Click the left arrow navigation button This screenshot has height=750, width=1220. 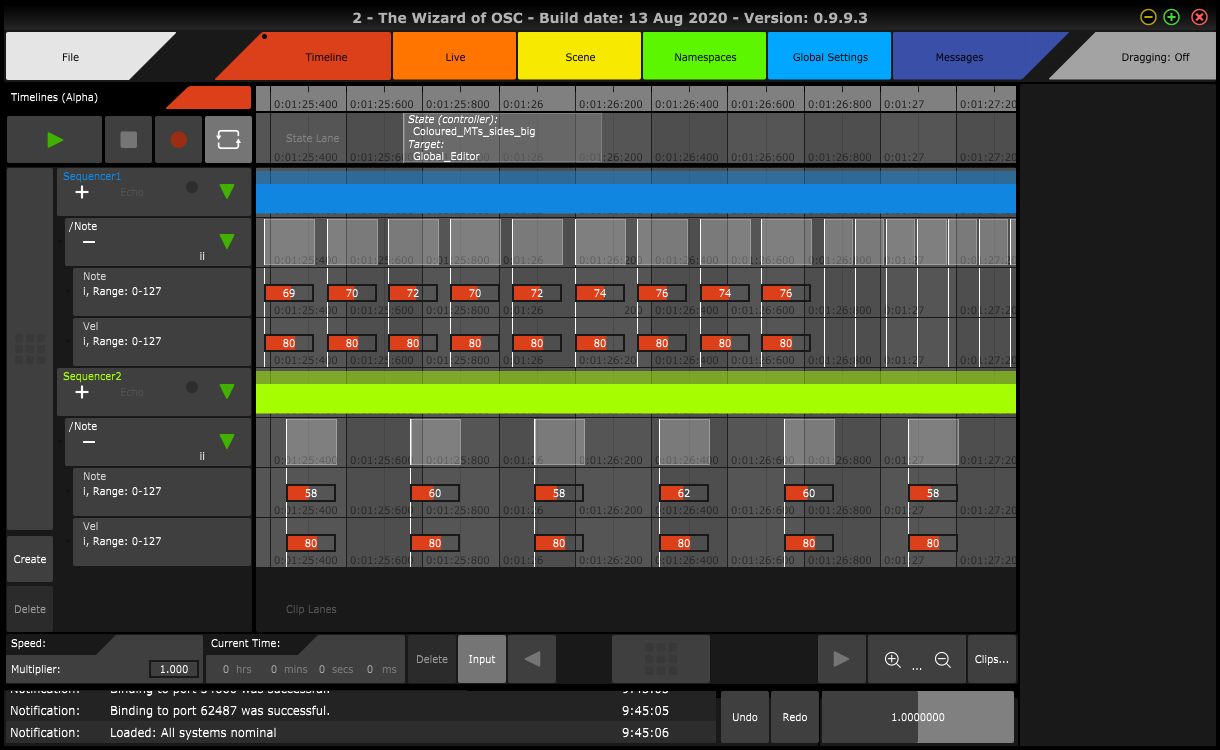pyautogui.click(x=532, y=659)
